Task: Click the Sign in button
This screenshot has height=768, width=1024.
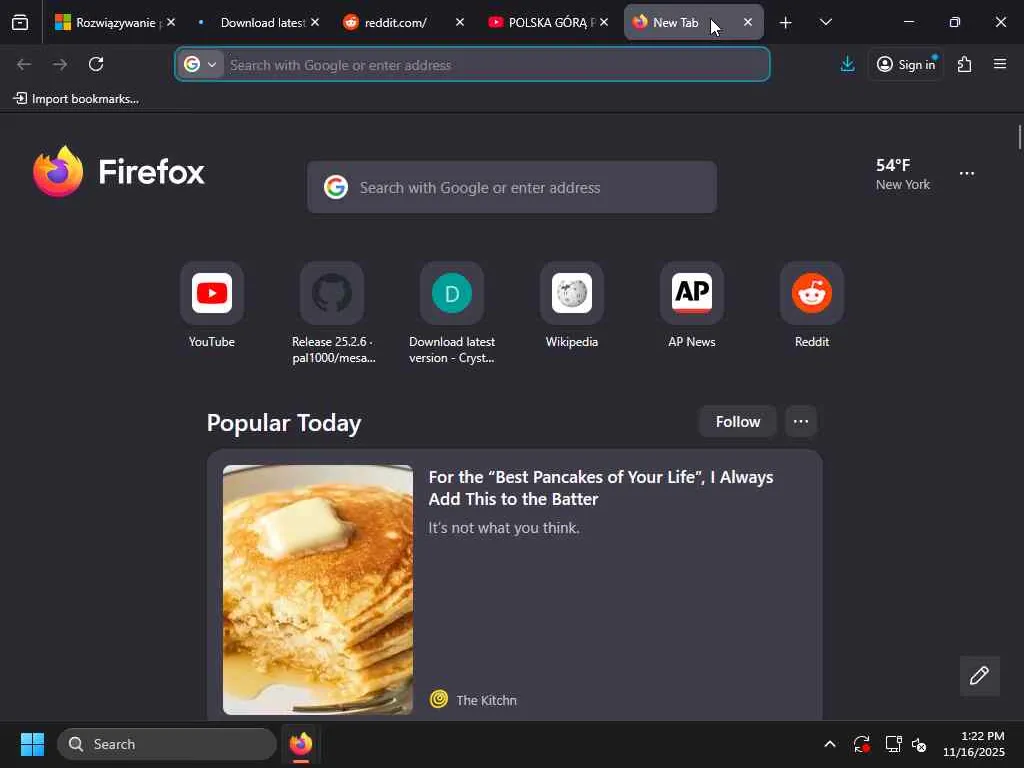Action: pyautogui.click(x=906, y=64)
